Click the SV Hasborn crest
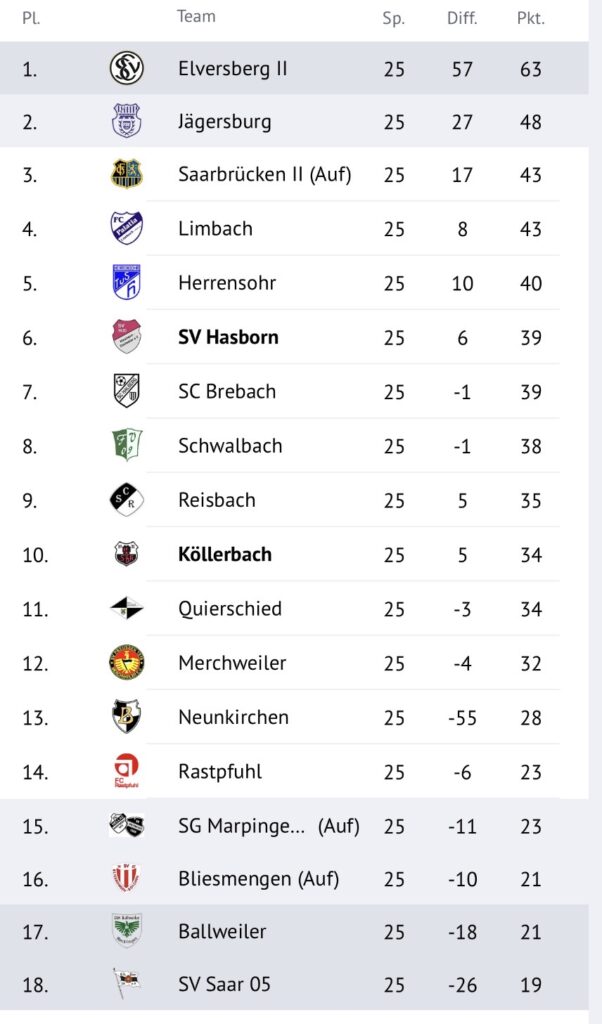Viewport: 602px width, 1024px height. click(x=127, y=337)
